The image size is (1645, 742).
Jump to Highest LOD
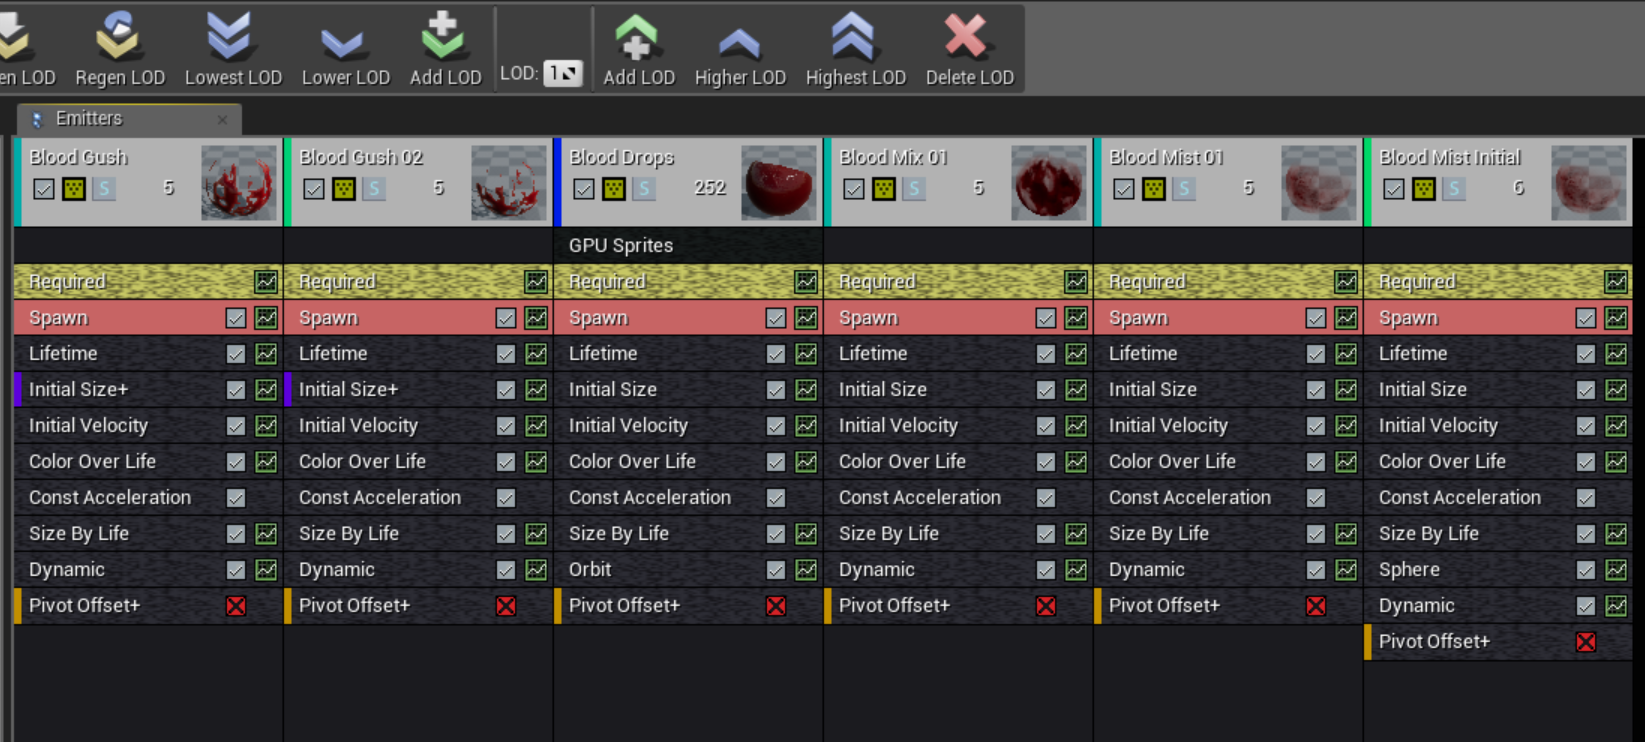[855, 38]
